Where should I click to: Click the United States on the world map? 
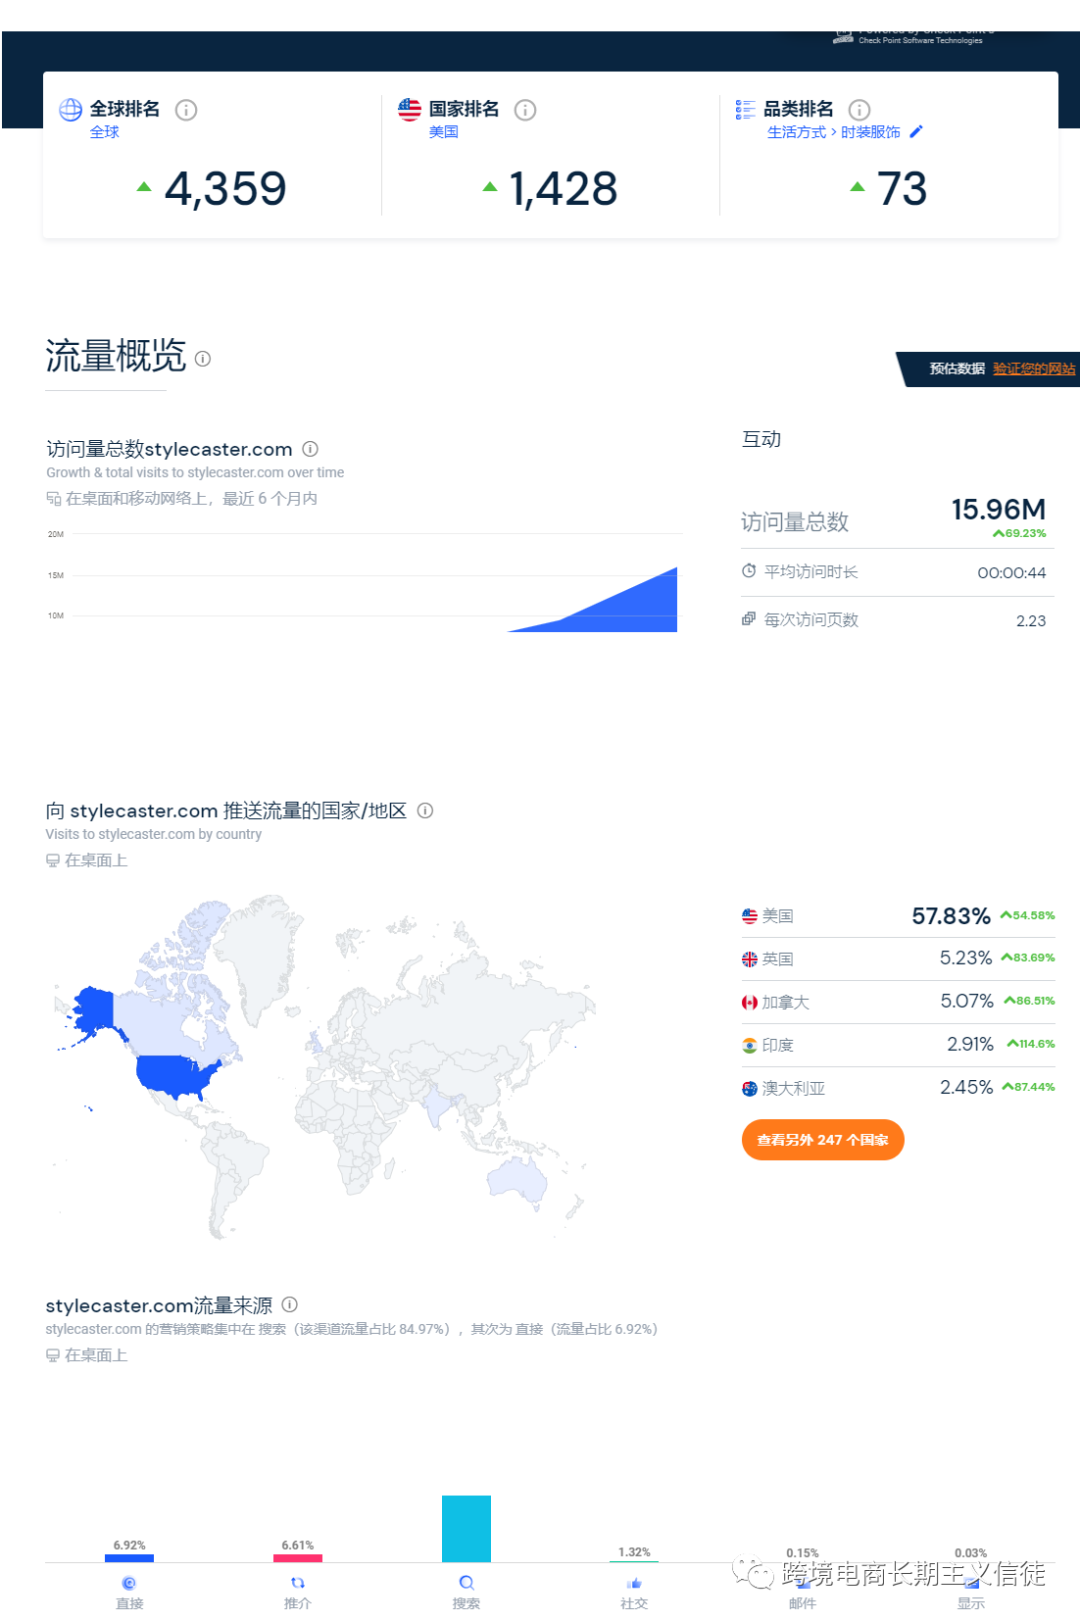tap(175, 1074)
